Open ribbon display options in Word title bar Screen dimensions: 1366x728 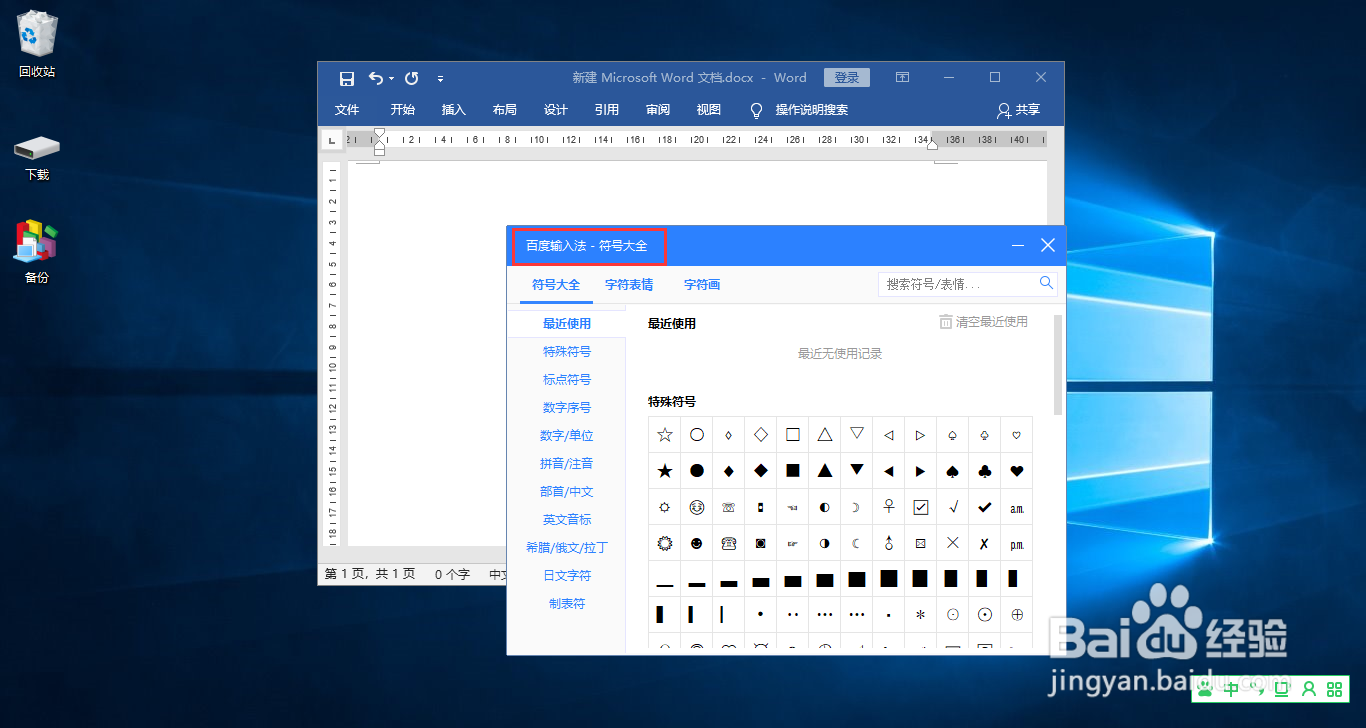coord(902,77)
